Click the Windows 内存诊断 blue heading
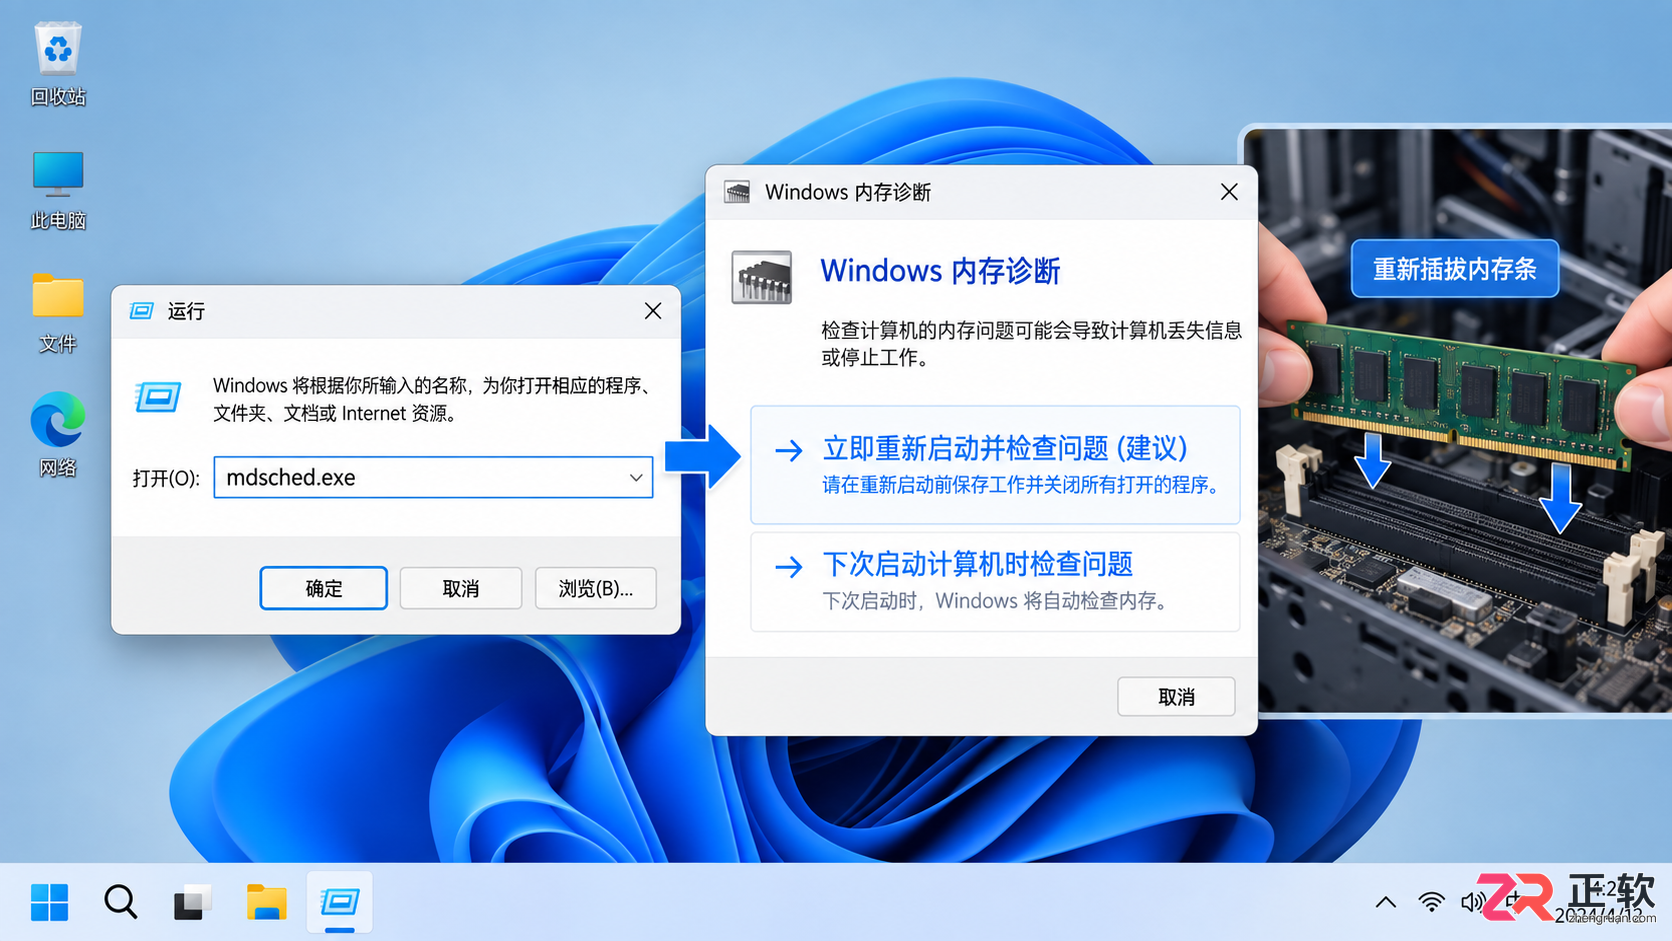The image size is (1672, 941). click(x=940, y=271)
